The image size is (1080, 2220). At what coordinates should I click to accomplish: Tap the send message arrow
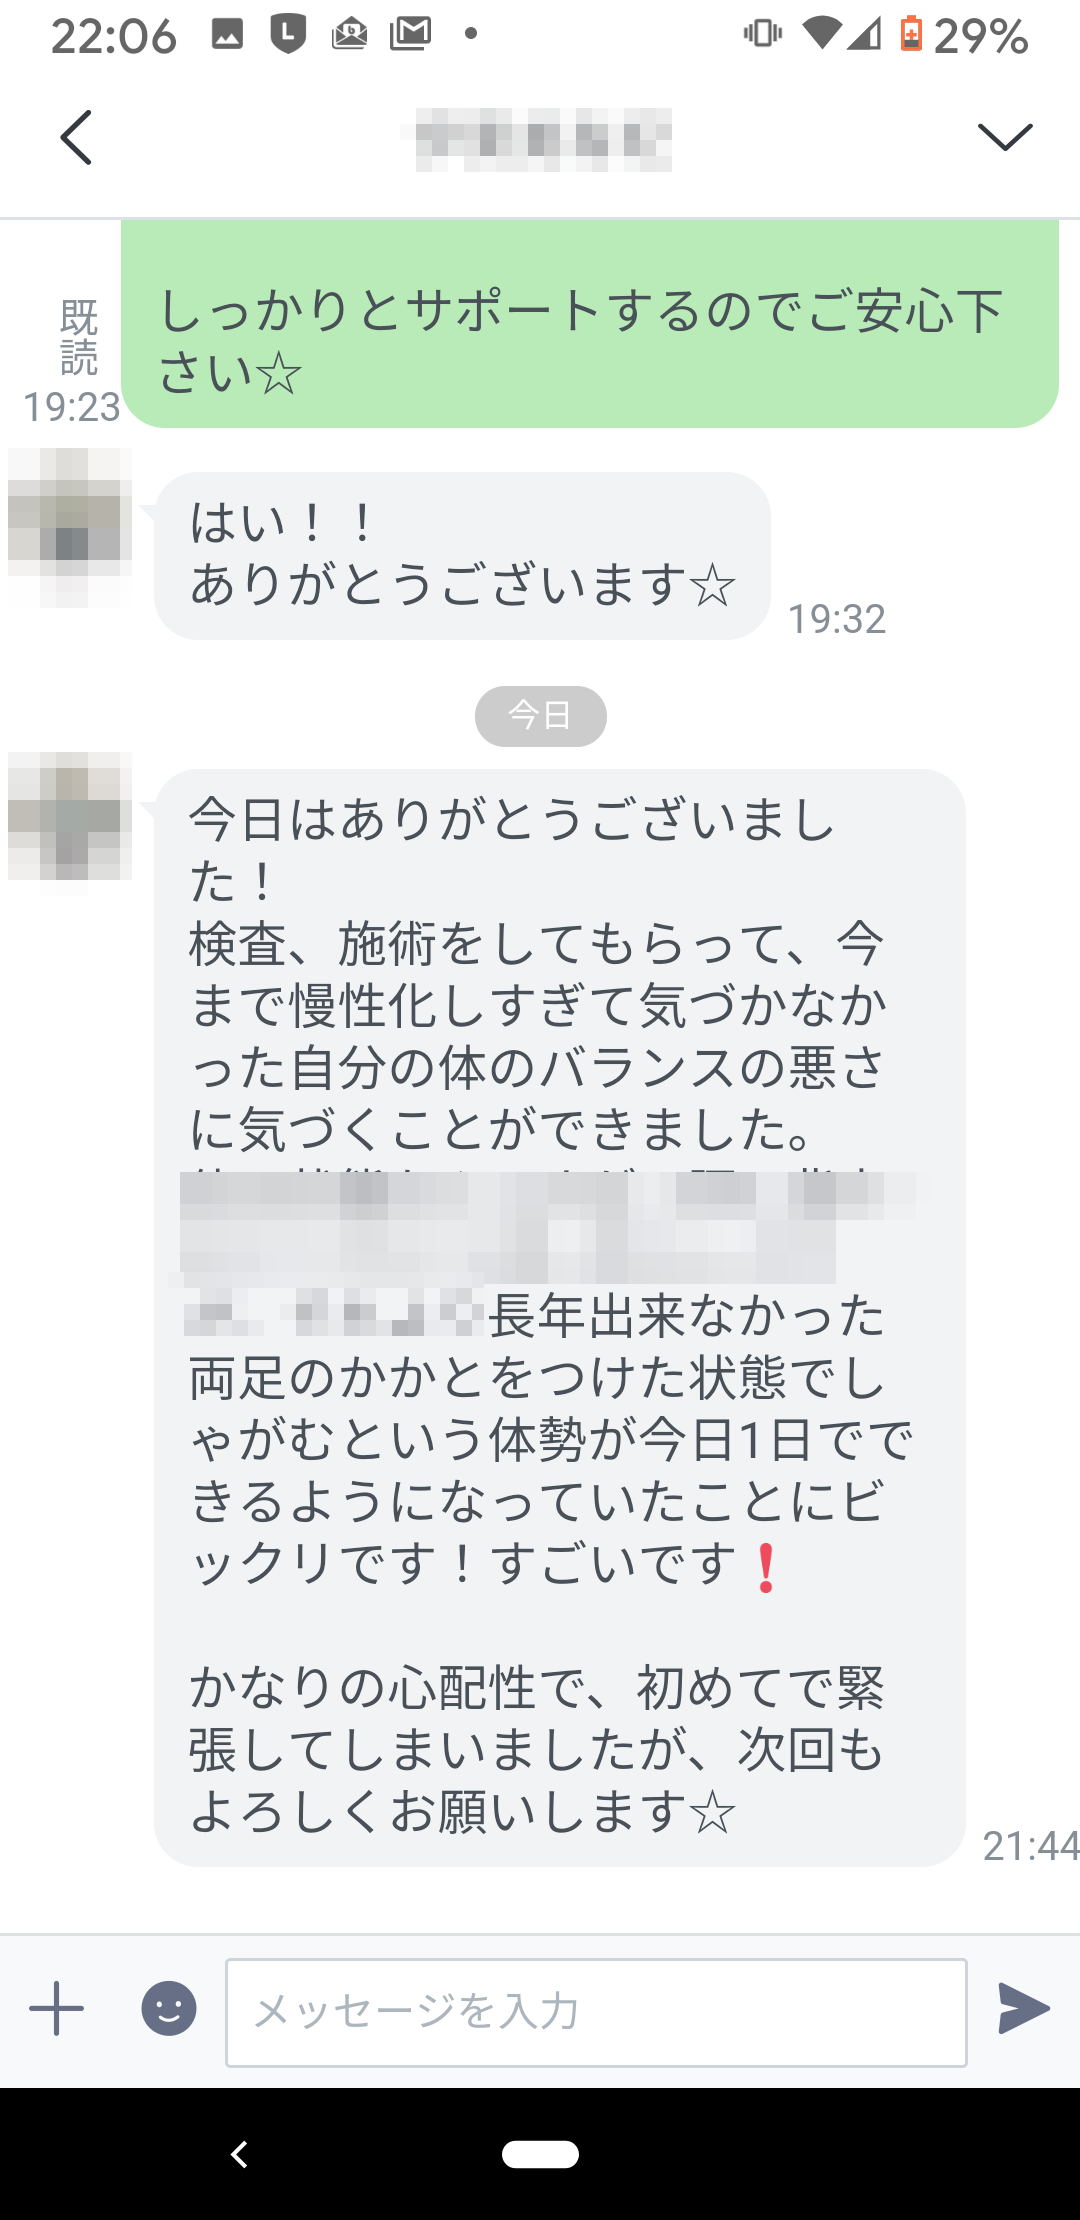click(x=1024, y=2008)
